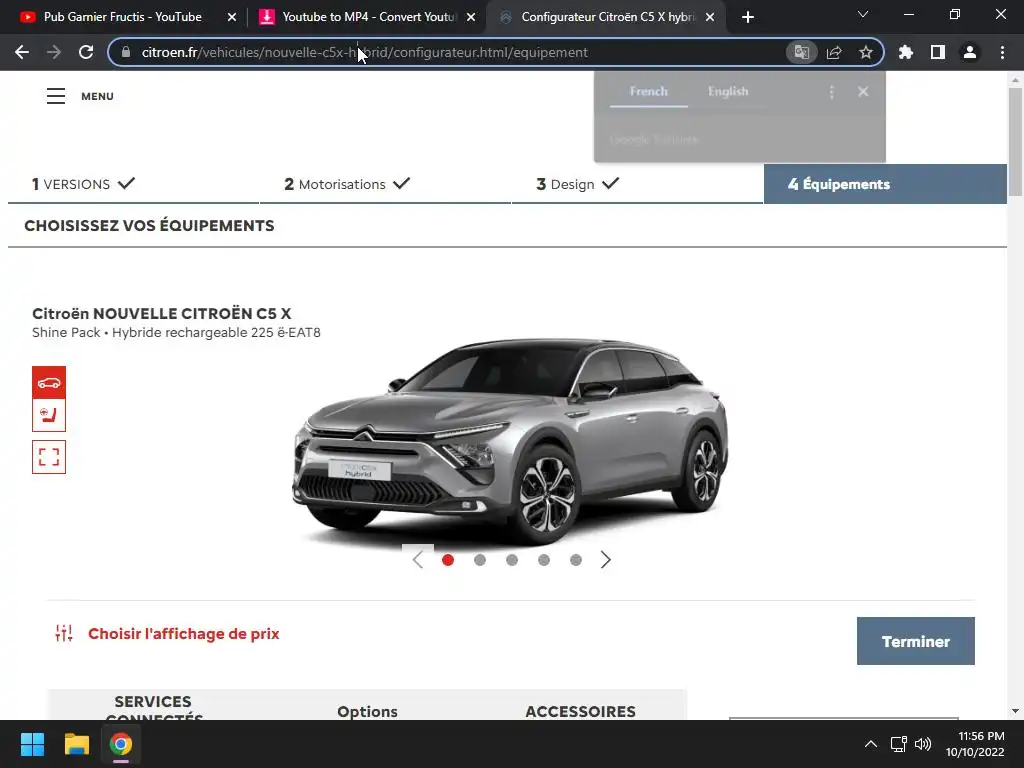Open Chrome extensions puzzle icon
This screenshot has height=768, width=1024.
point(906,52)
